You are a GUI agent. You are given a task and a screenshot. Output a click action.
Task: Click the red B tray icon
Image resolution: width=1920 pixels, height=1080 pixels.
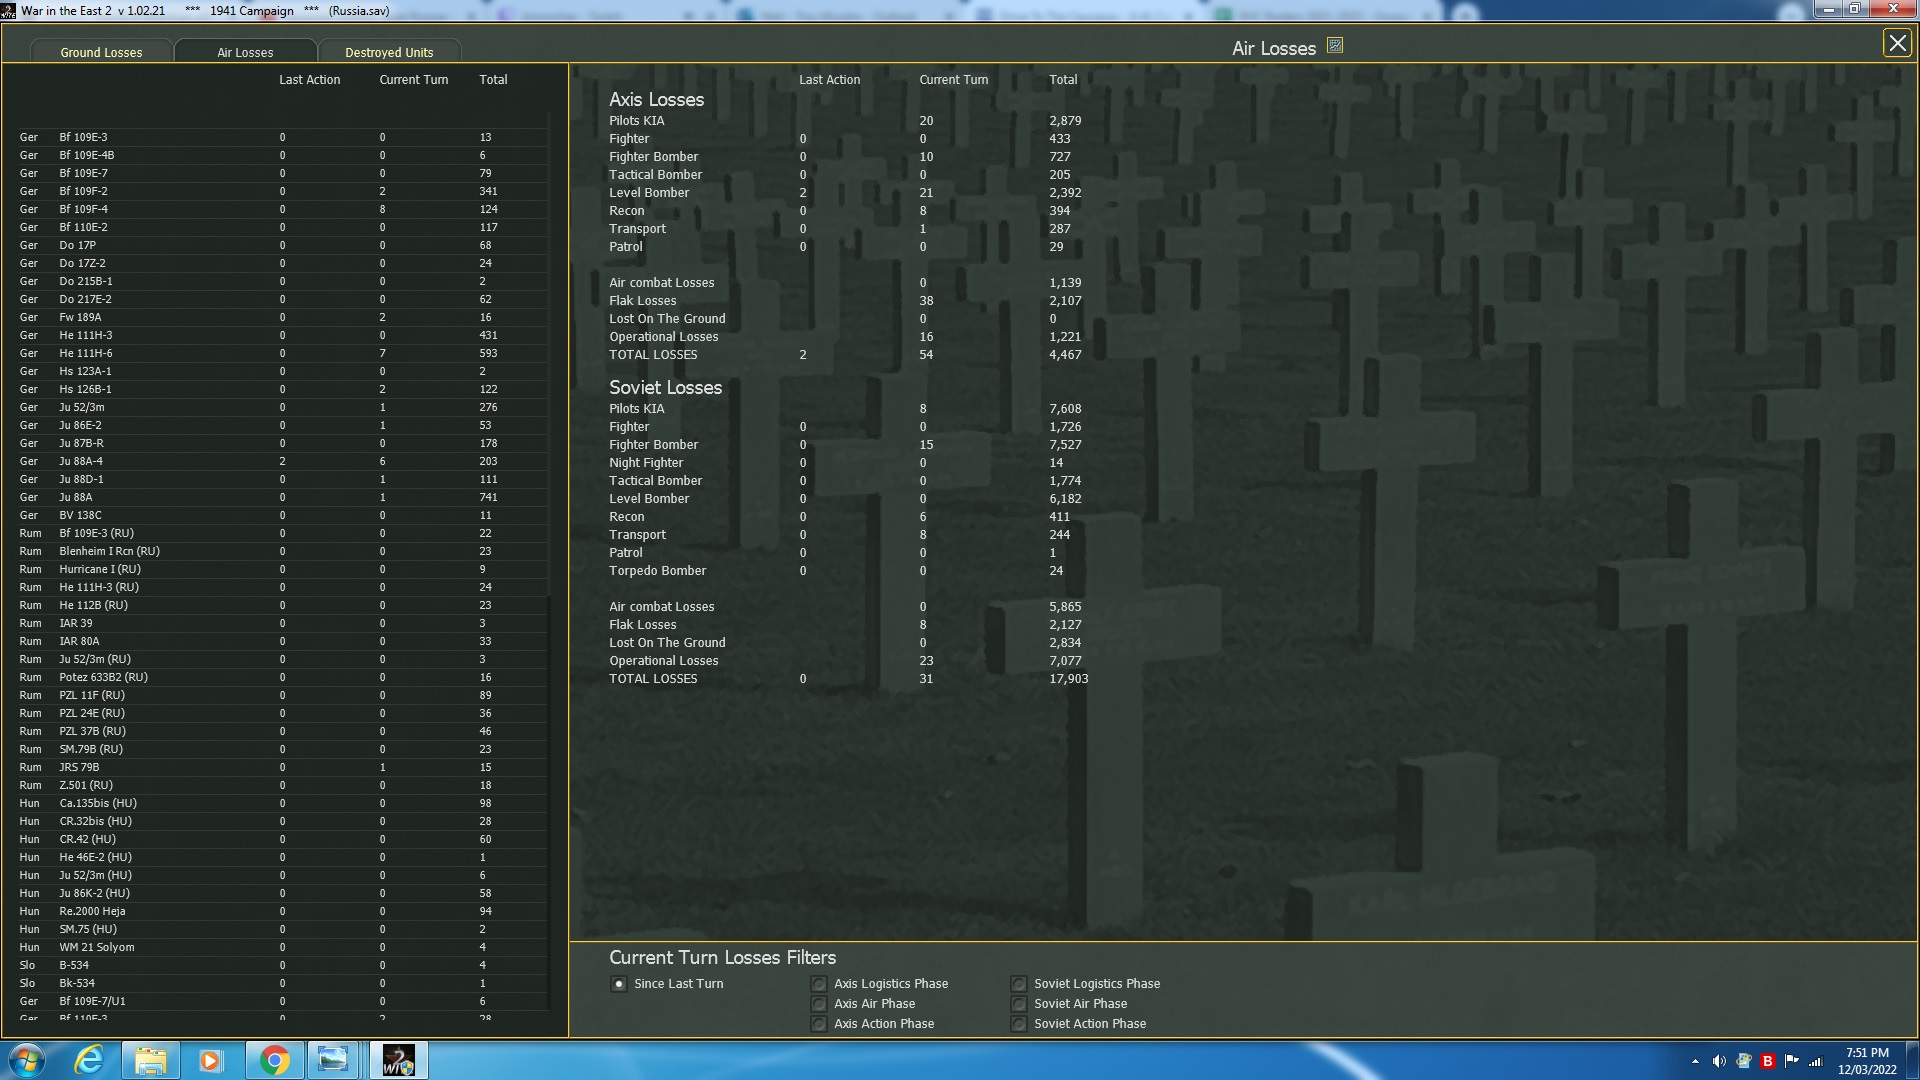pyautogui.click(x=1767, y=1061)
